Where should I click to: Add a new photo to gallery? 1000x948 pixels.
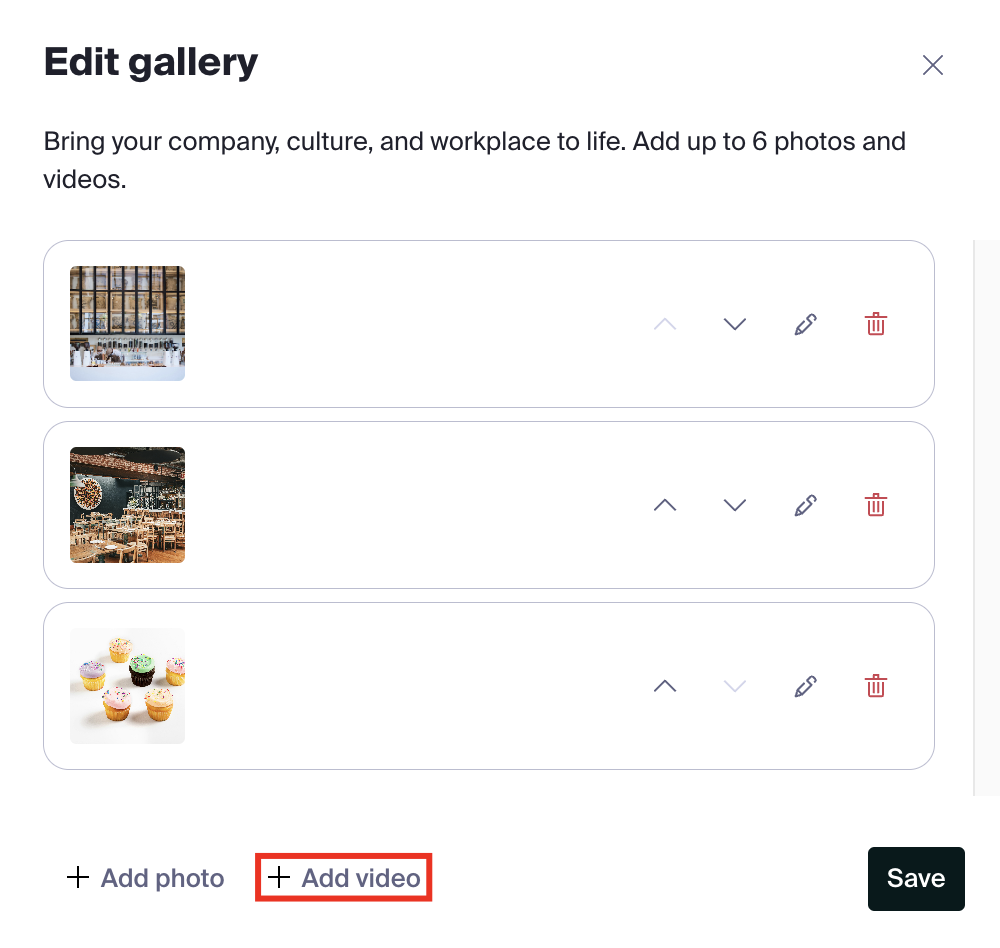(x=145, y=878)
